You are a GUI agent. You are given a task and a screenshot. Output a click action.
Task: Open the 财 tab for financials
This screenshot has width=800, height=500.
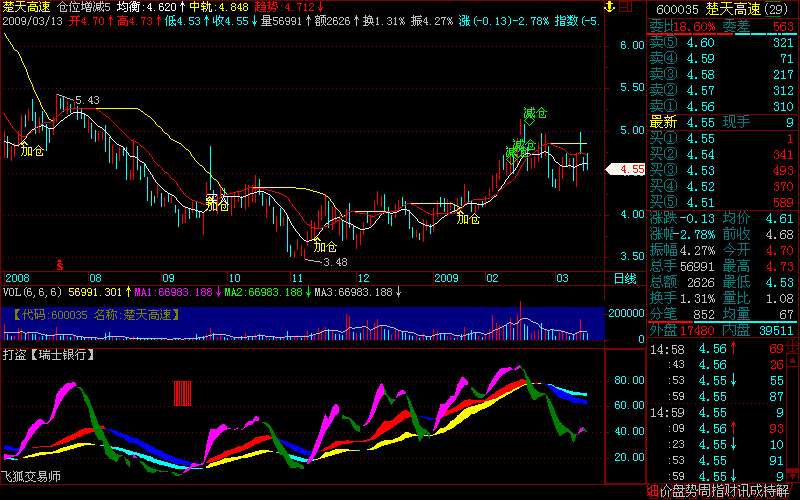point(730,491)
